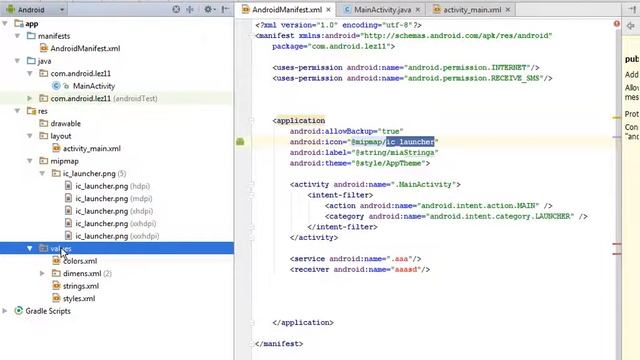The width and height of the screenshot is (640, 360).
Task: Select ic_launcher.png (mdpi)
Action: [x=113, y=199]
